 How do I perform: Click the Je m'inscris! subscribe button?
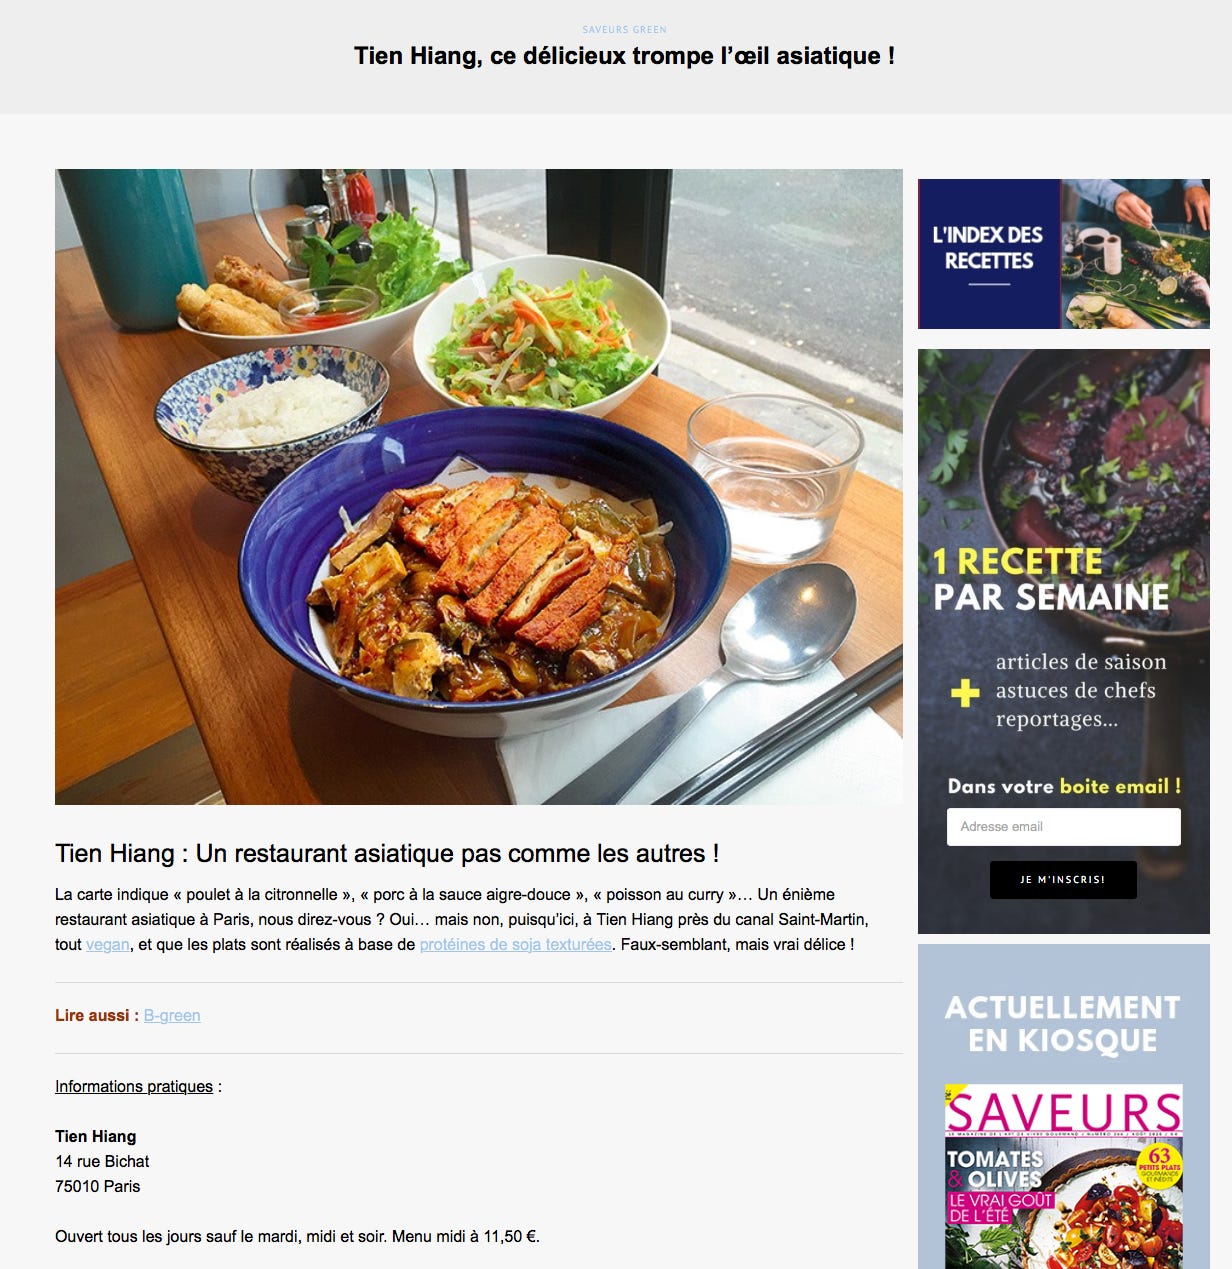[1063, 880]
